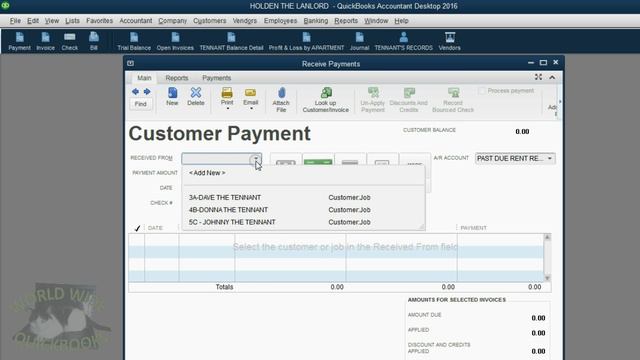Viewport: 640px width, 360px height.
Task: Open the Journal icon
Action: [x=359, y=42]
